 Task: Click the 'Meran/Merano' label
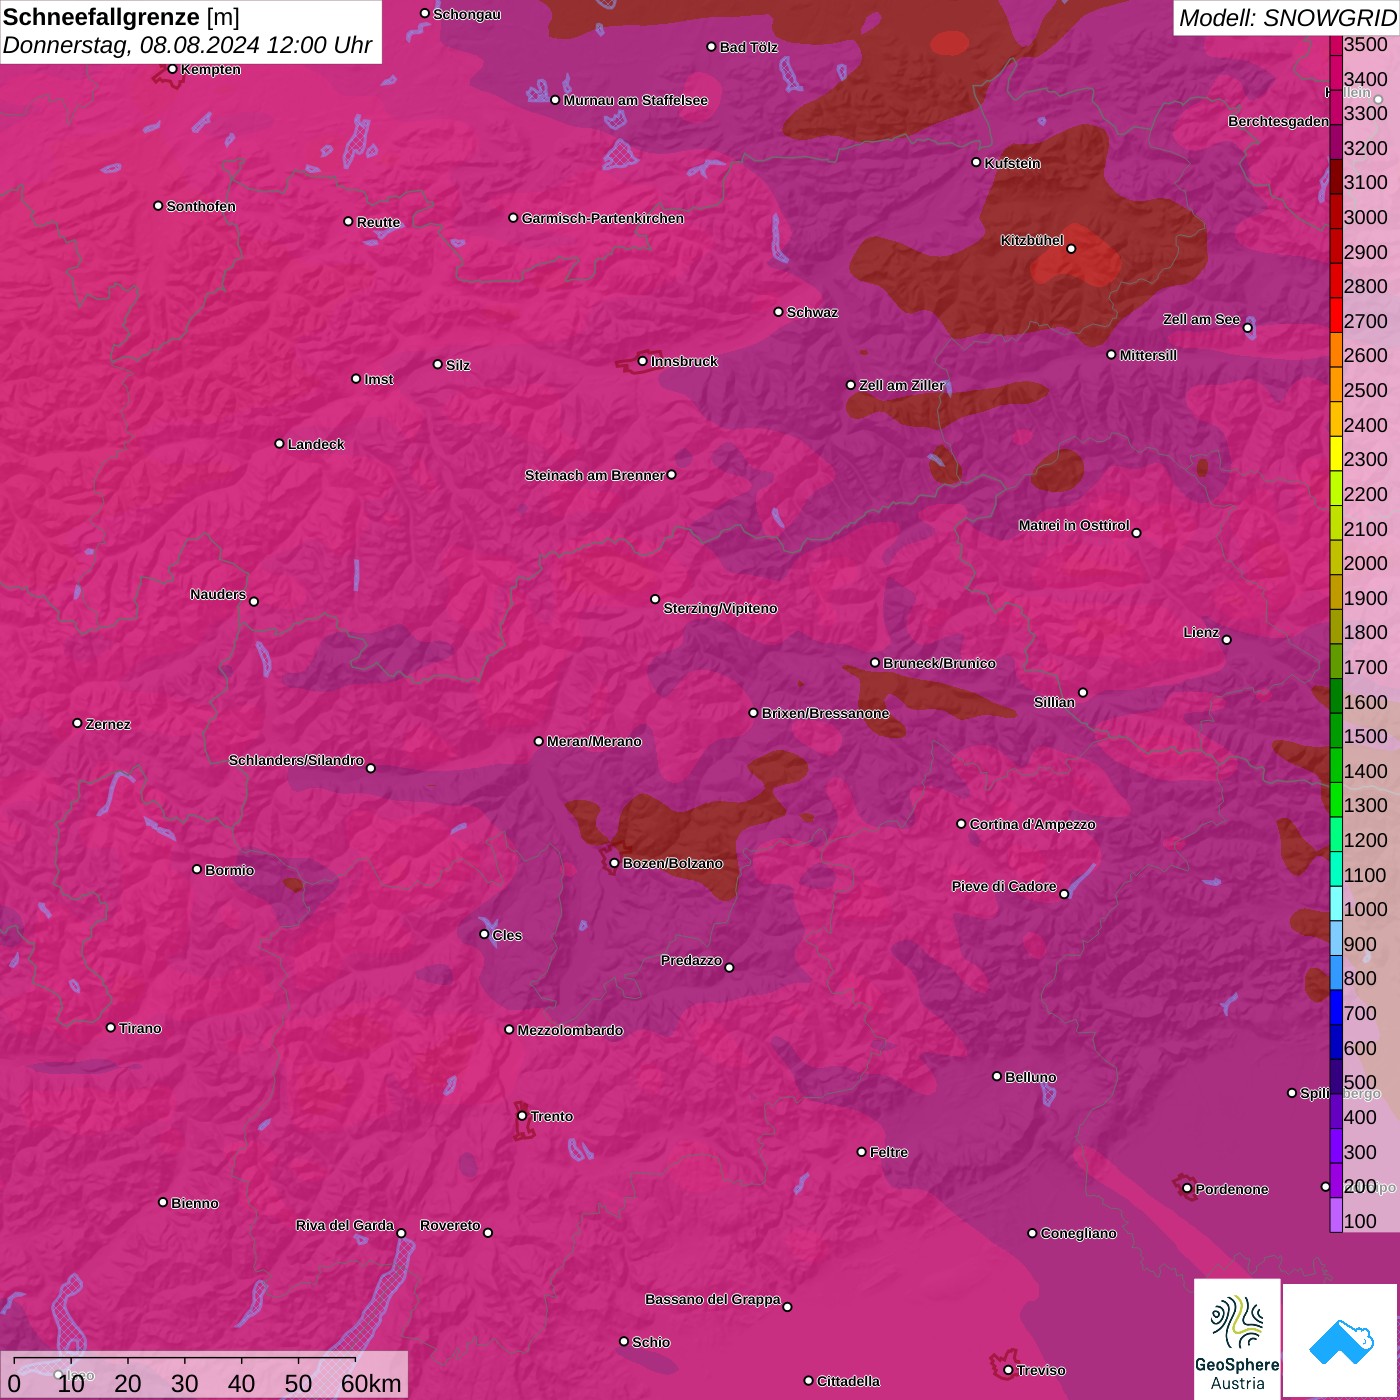pos(594,741)
